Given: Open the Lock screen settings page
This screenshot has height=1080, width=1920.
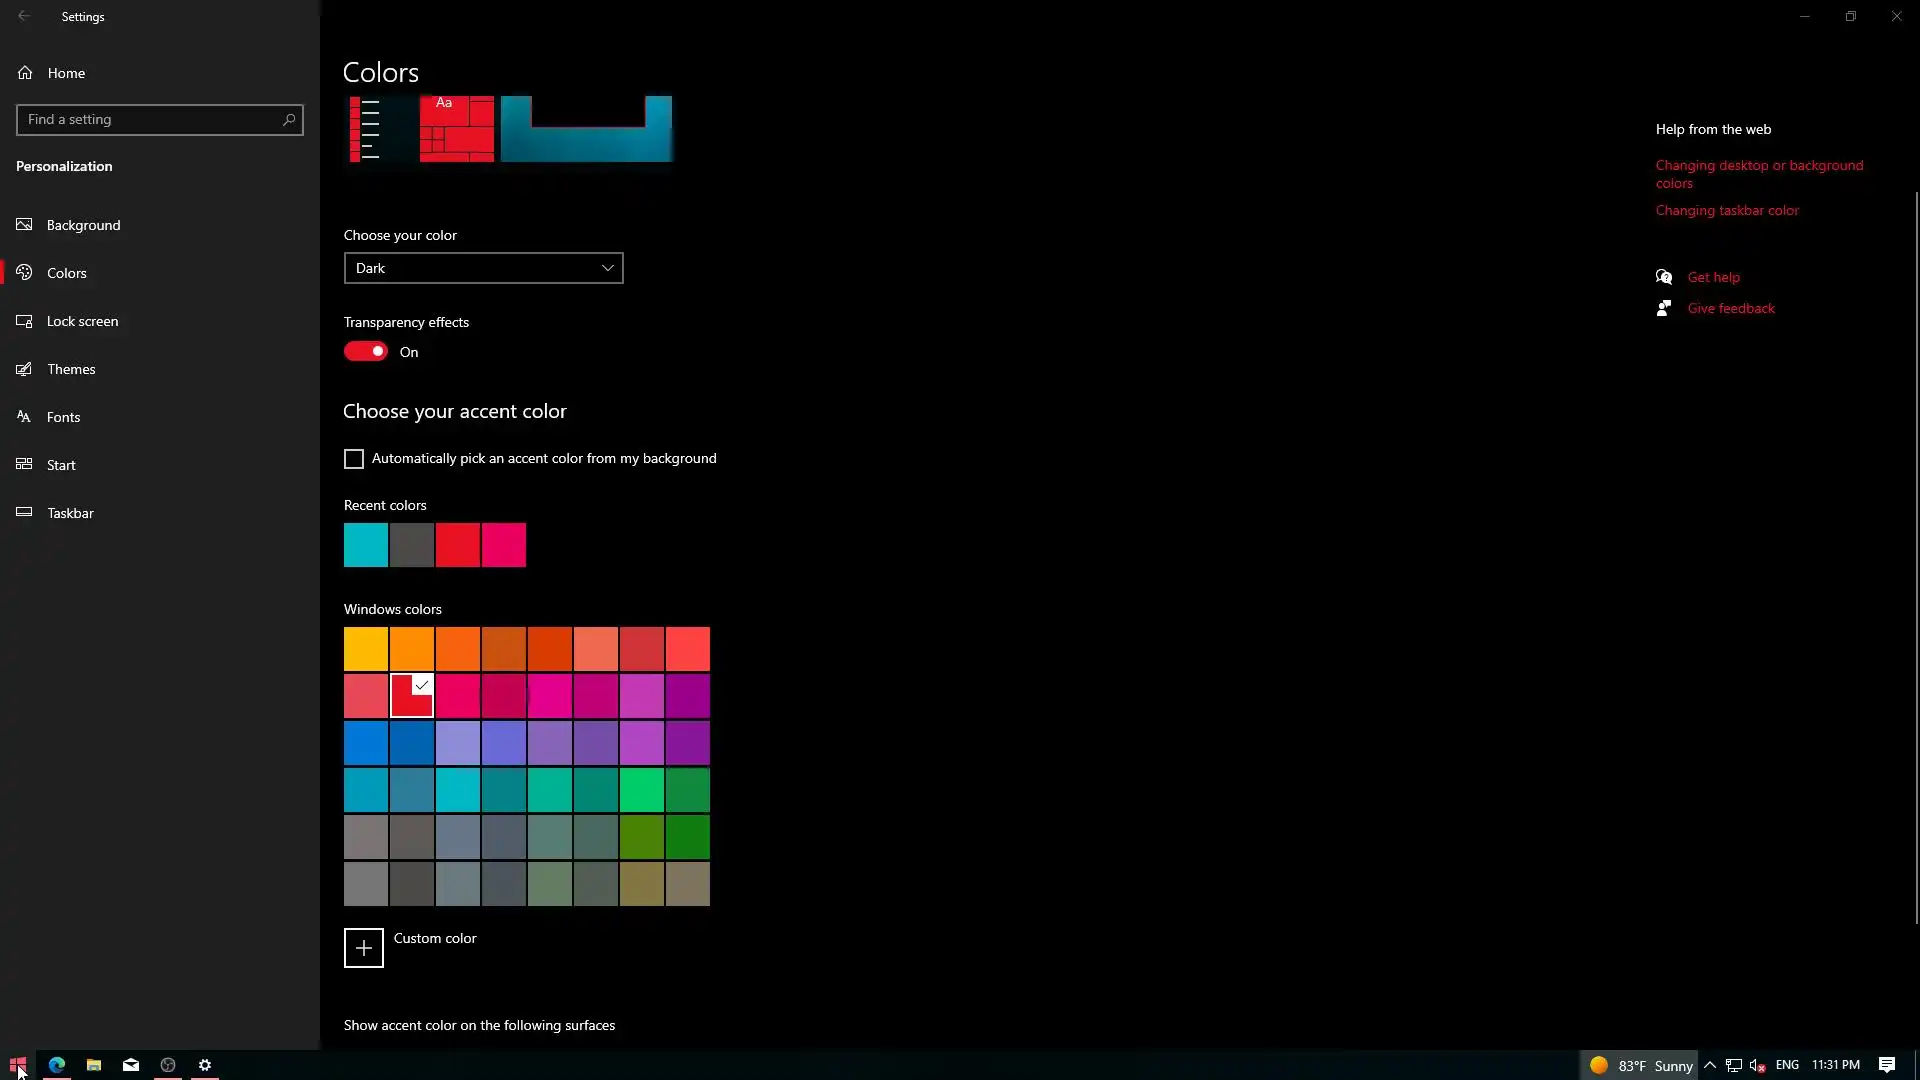Looking at the screenshot, I should 82,321.
